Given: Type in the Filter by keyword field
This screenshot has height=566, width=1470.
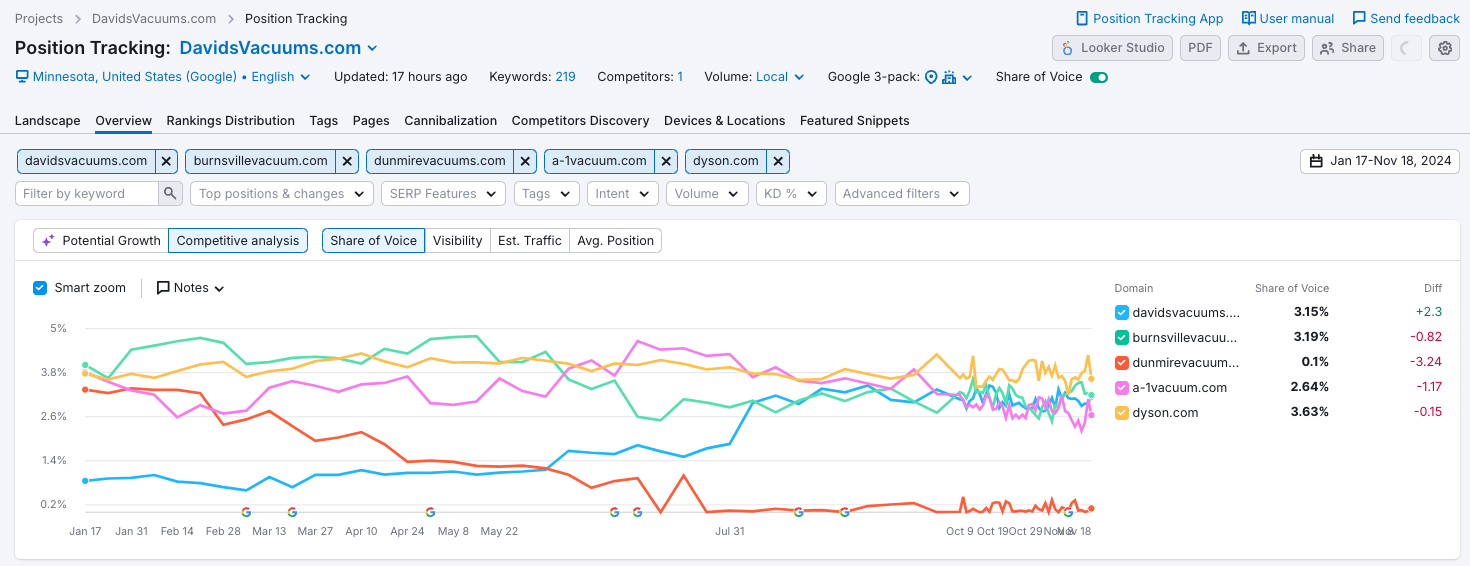Looking at the screenshot, I should pyautogui.click(x=87, y=194).
